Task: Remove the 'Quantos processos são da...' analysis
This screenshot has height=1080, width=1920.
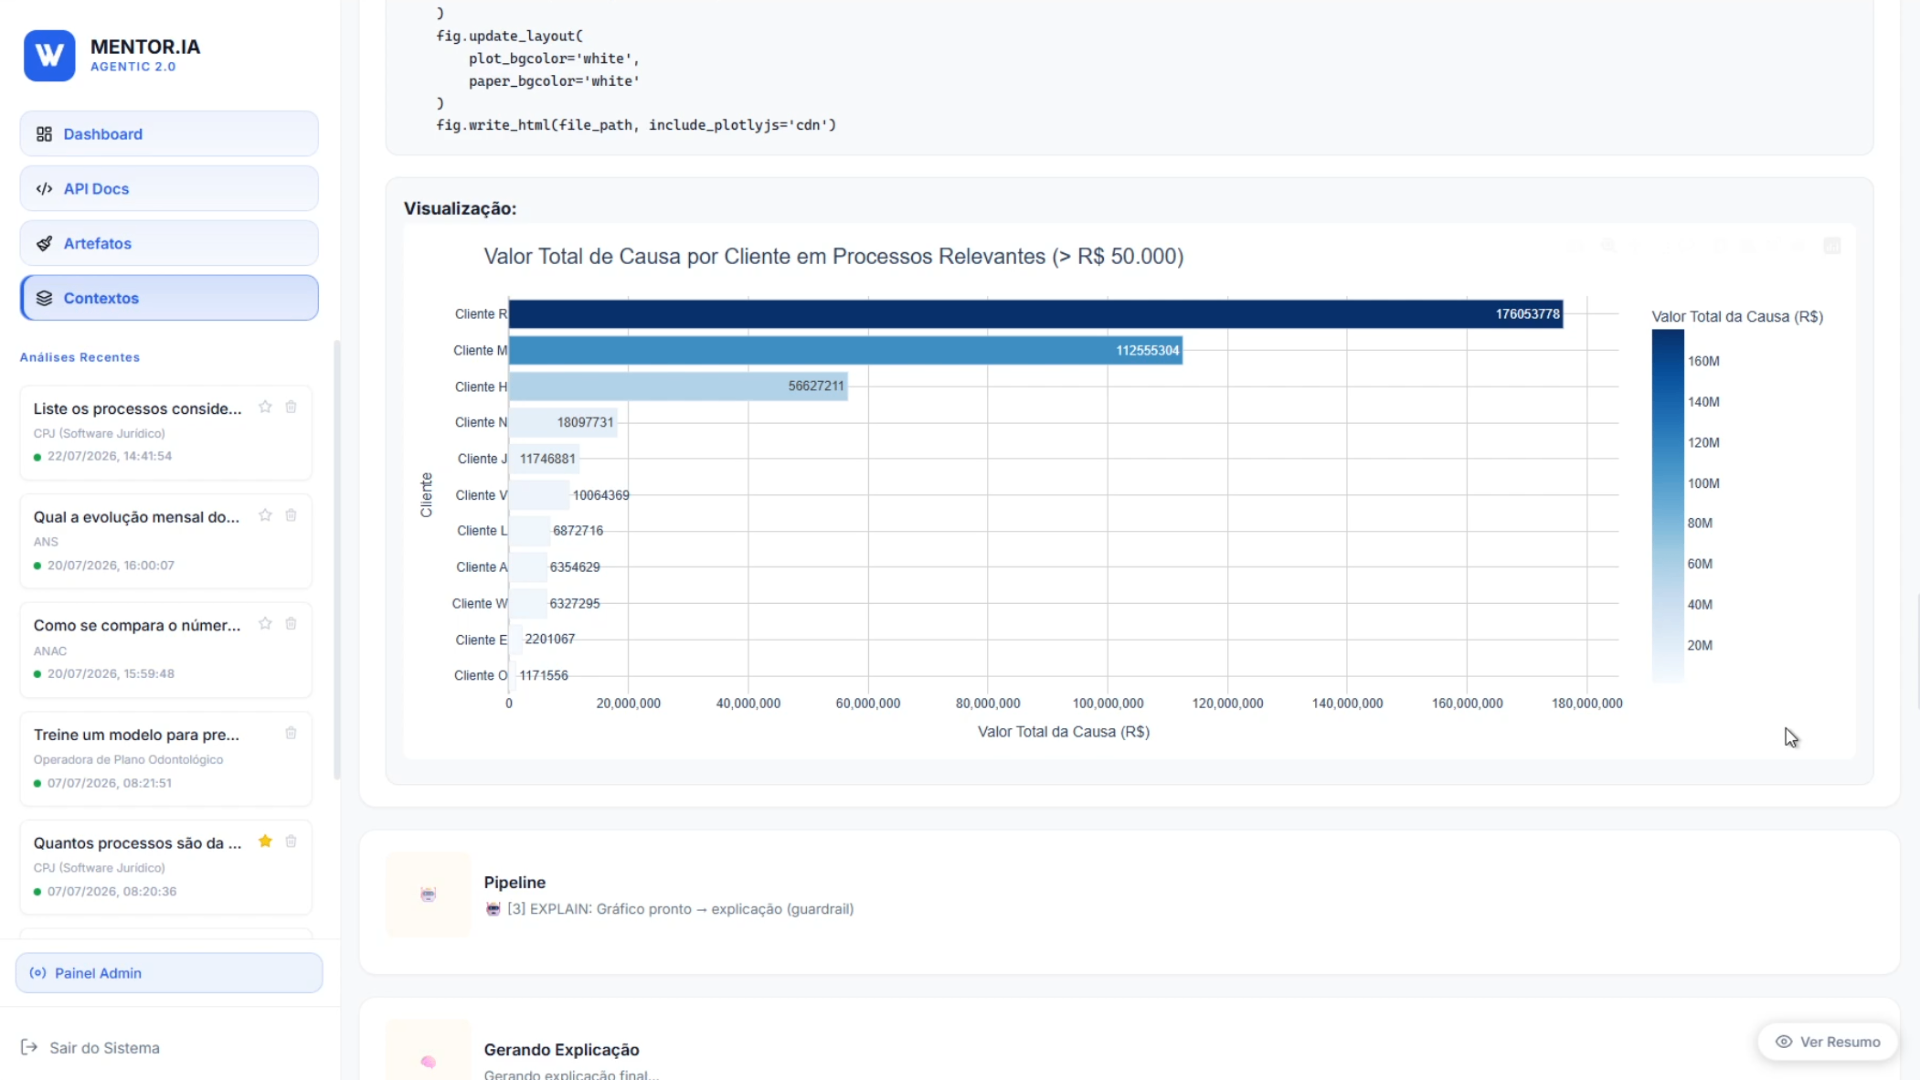Action: (291, 841)
